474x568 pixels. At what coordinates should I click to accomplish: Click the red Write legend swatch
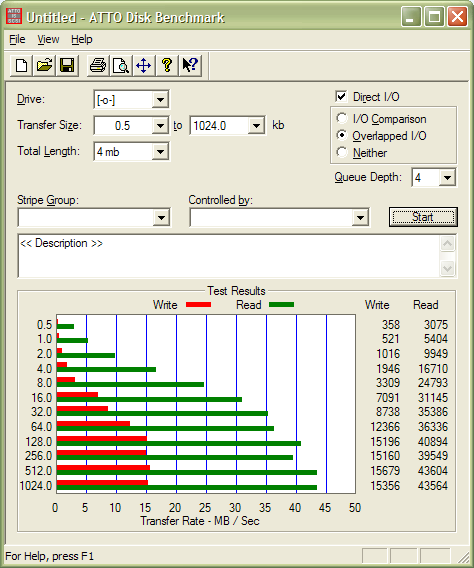(x=198, y=305)
